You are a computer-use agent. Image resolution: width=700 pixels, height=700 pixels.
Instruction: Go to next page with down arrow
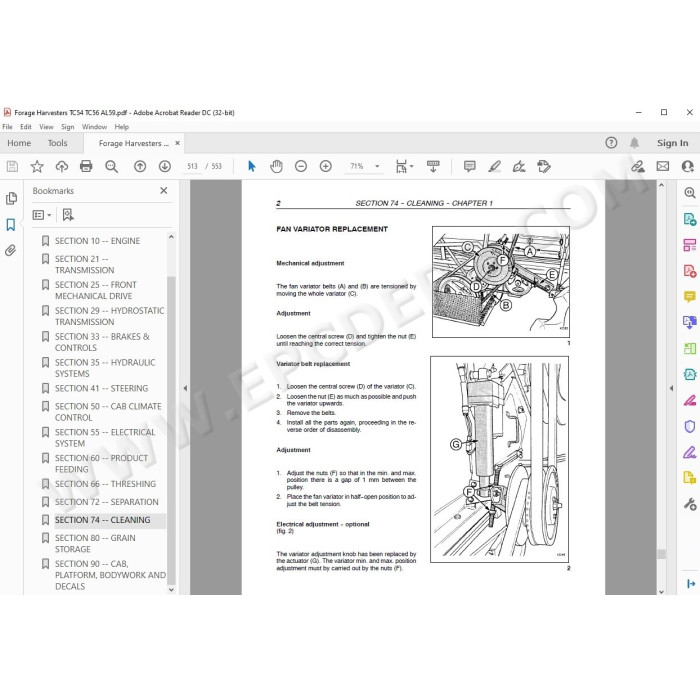pyautogui.click(x=165, y=167)
